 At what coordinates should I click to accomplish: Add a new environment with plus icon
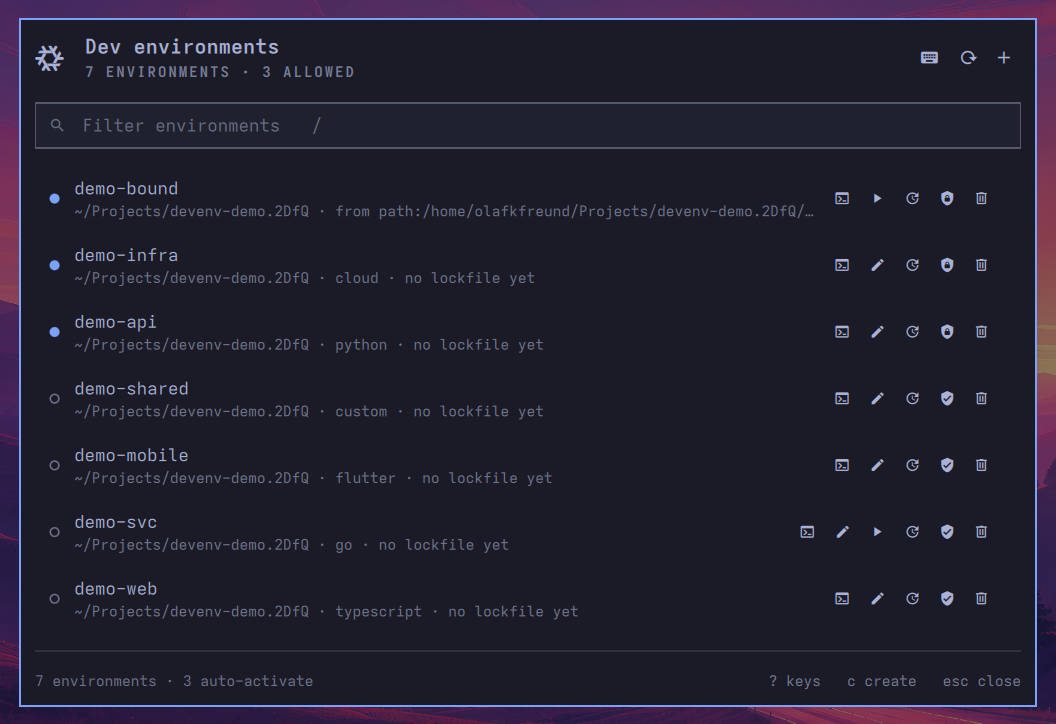click(x=1003, y=58)
